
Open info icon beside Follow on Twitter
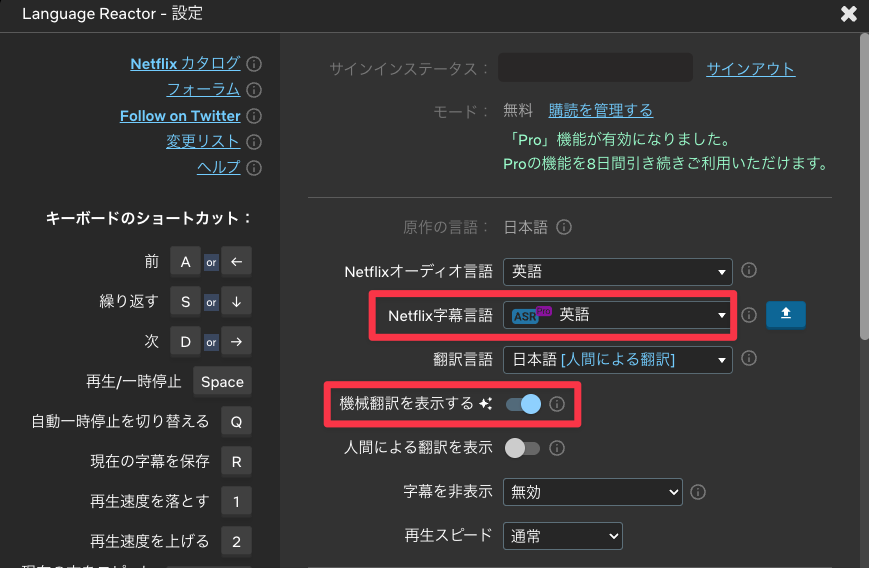tap(254, 116)
